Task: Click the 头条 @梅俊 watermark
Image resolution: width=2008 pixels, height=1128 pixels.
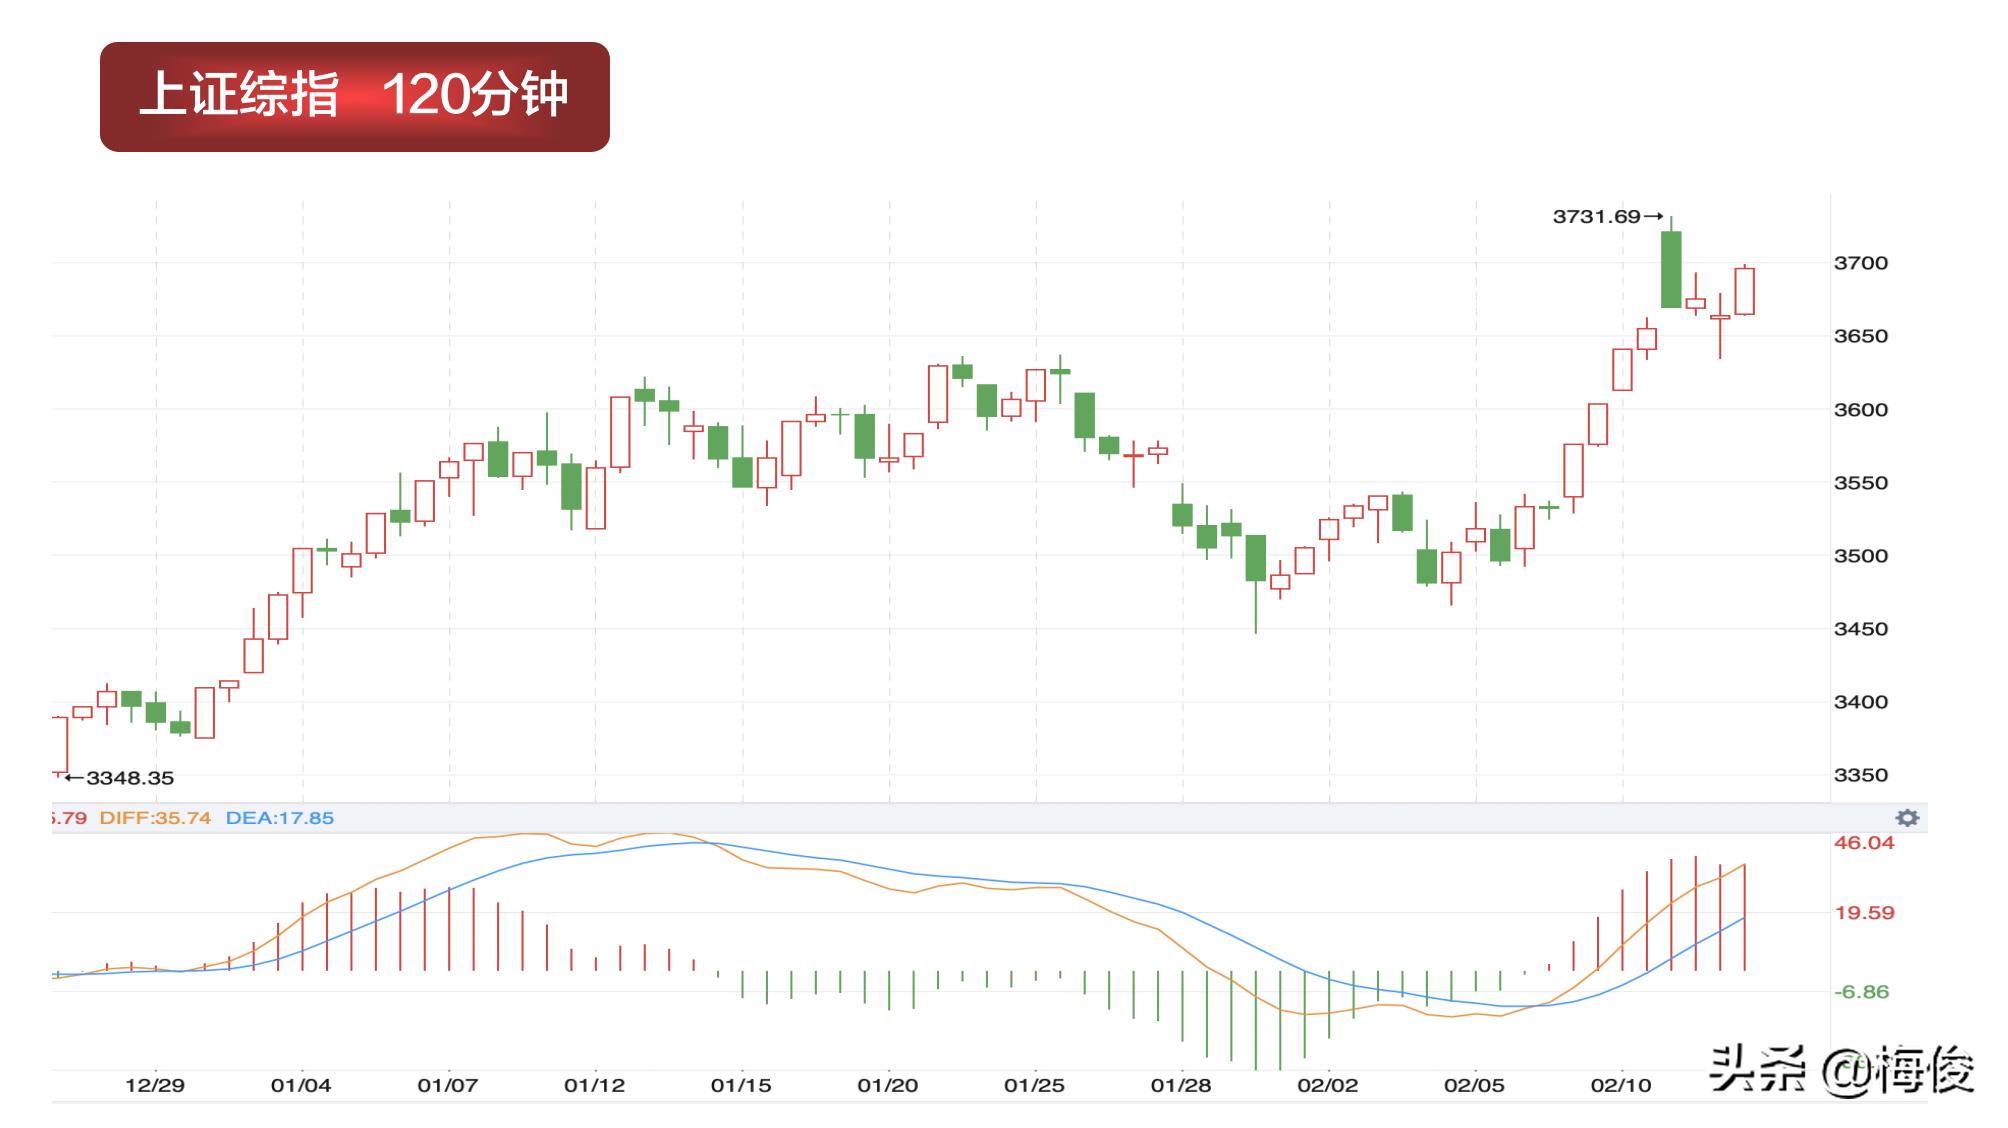Action: click(1842, 1070)
